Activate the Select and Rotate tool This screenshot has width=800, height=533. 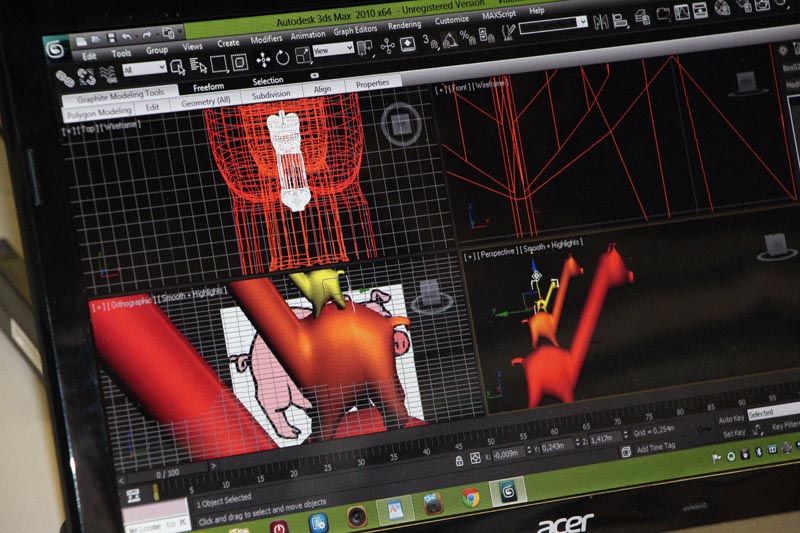click(x=283, y=56)
